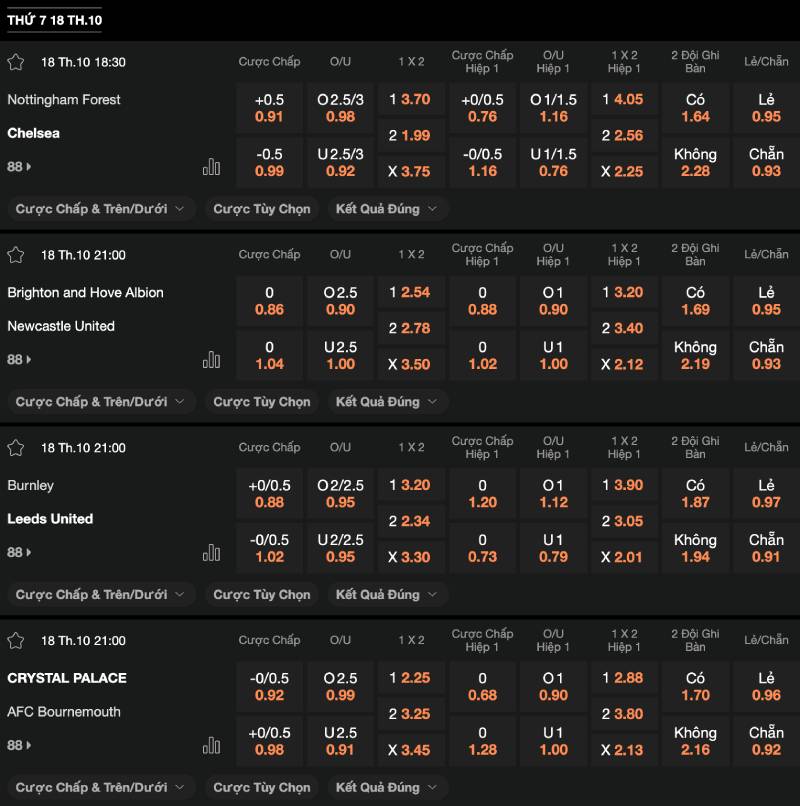Bet on Nottingham Forest home win at 3.70
Image resolution: width=800 pixels, height=806 pixels.
[410, 100]
